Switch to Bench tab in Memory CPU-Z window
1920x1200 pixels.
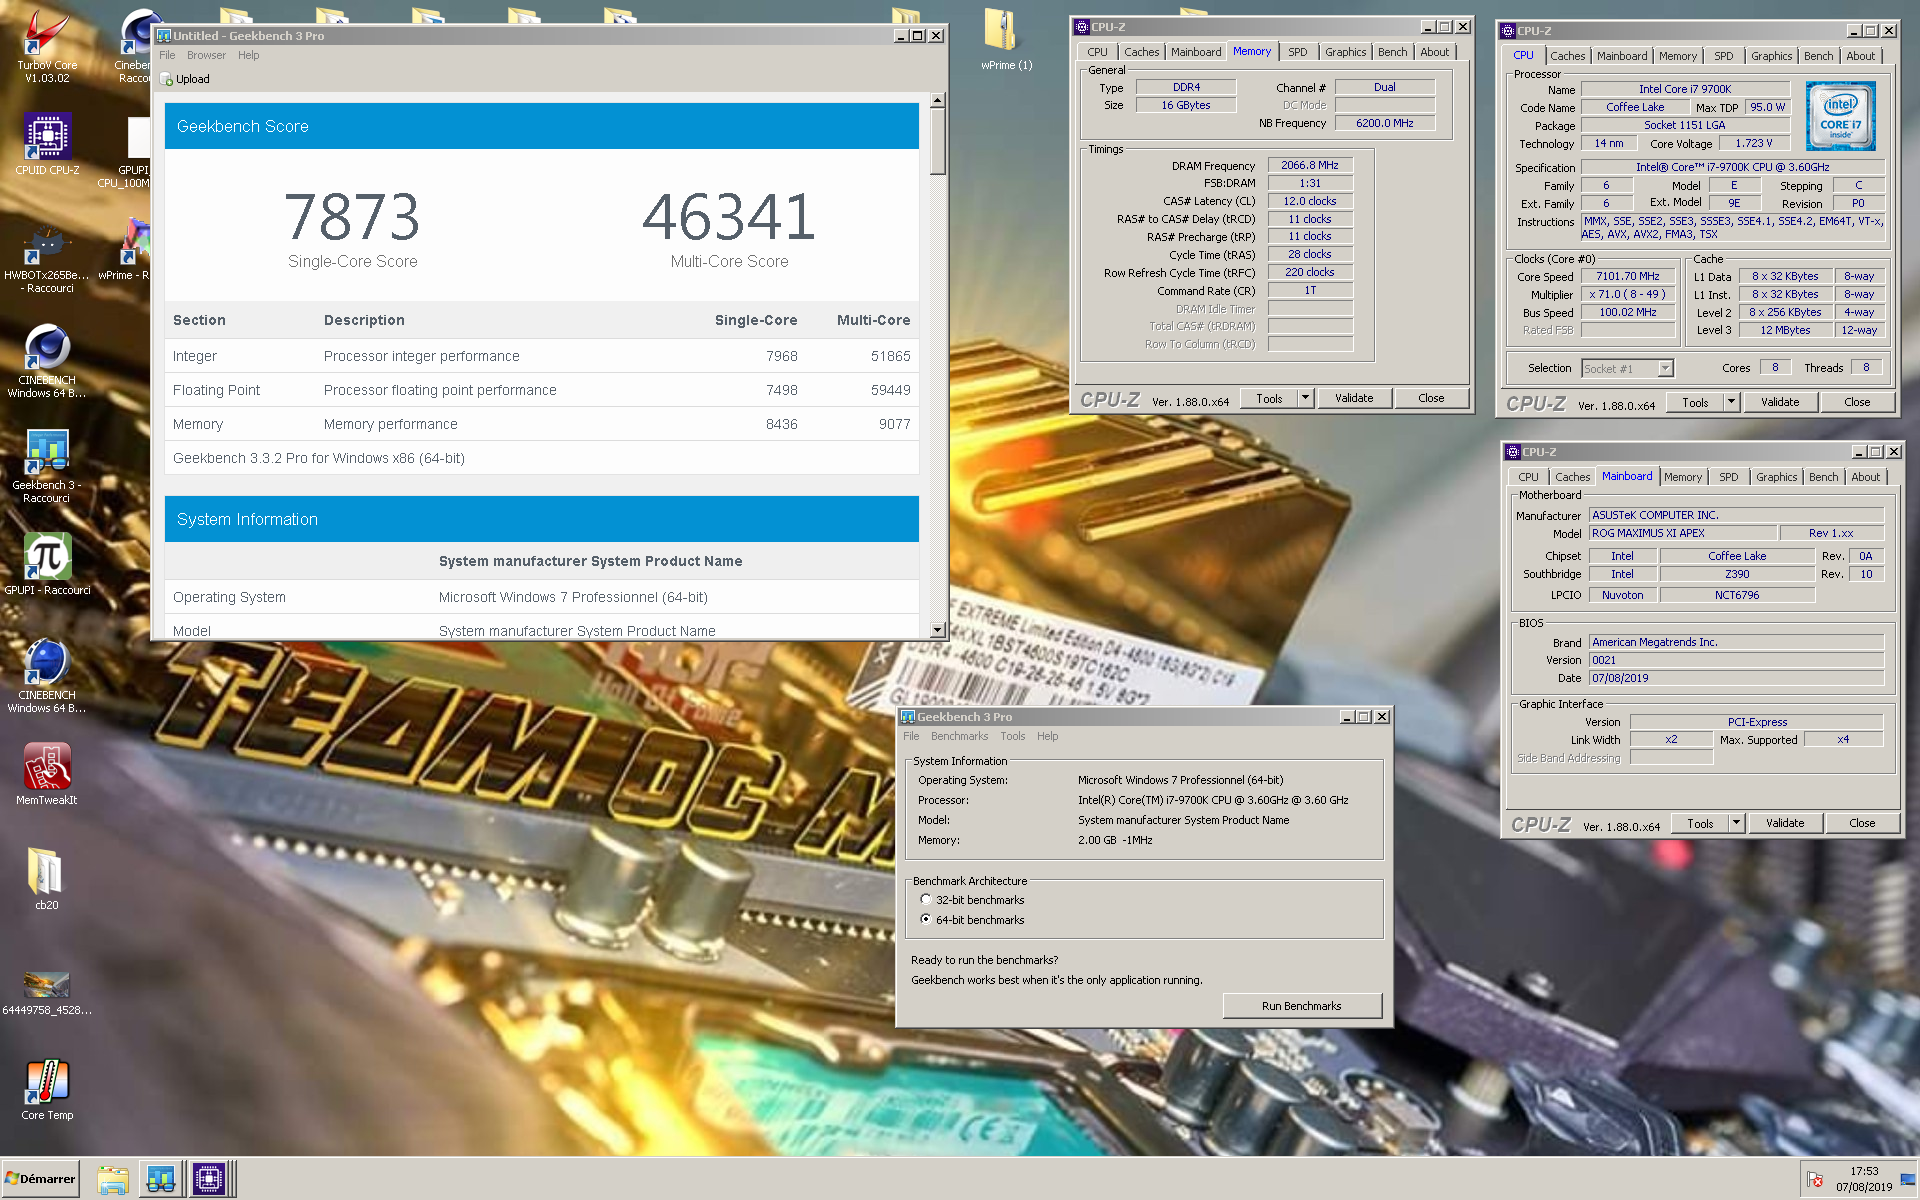1392,52
